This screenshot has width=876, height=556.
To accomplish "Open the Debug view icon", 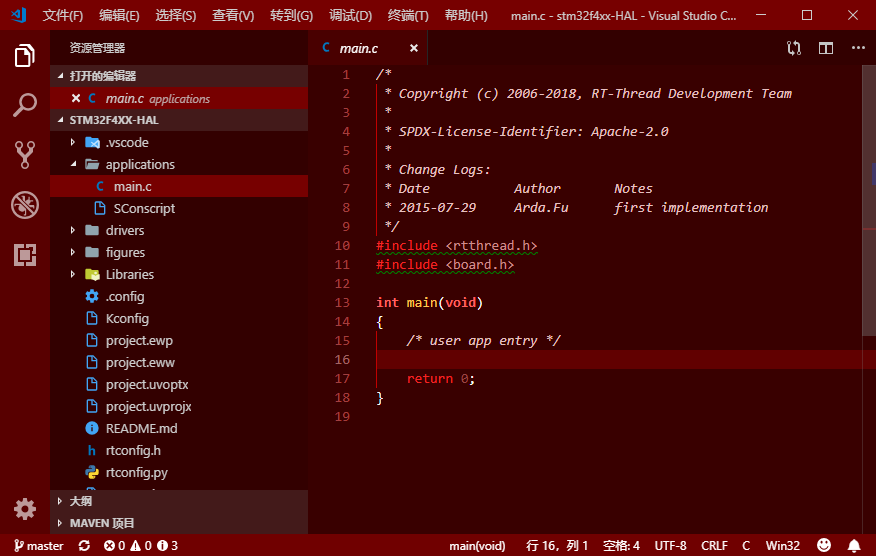I will coord(25,205).
